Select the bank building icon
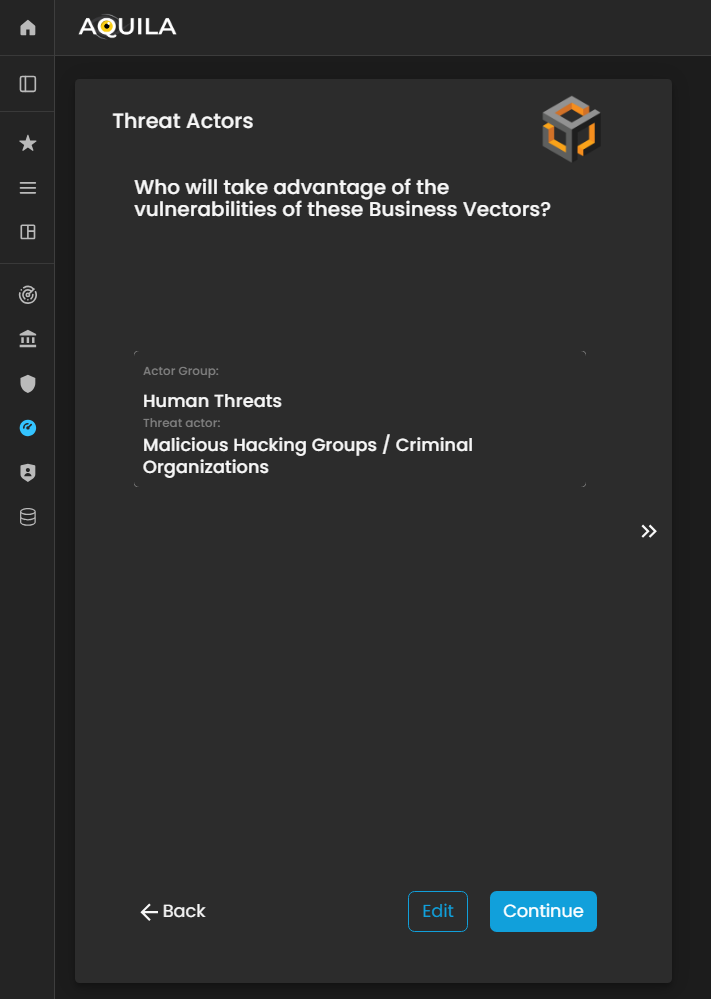The image size is (711, 999). (x=28, y=340)
